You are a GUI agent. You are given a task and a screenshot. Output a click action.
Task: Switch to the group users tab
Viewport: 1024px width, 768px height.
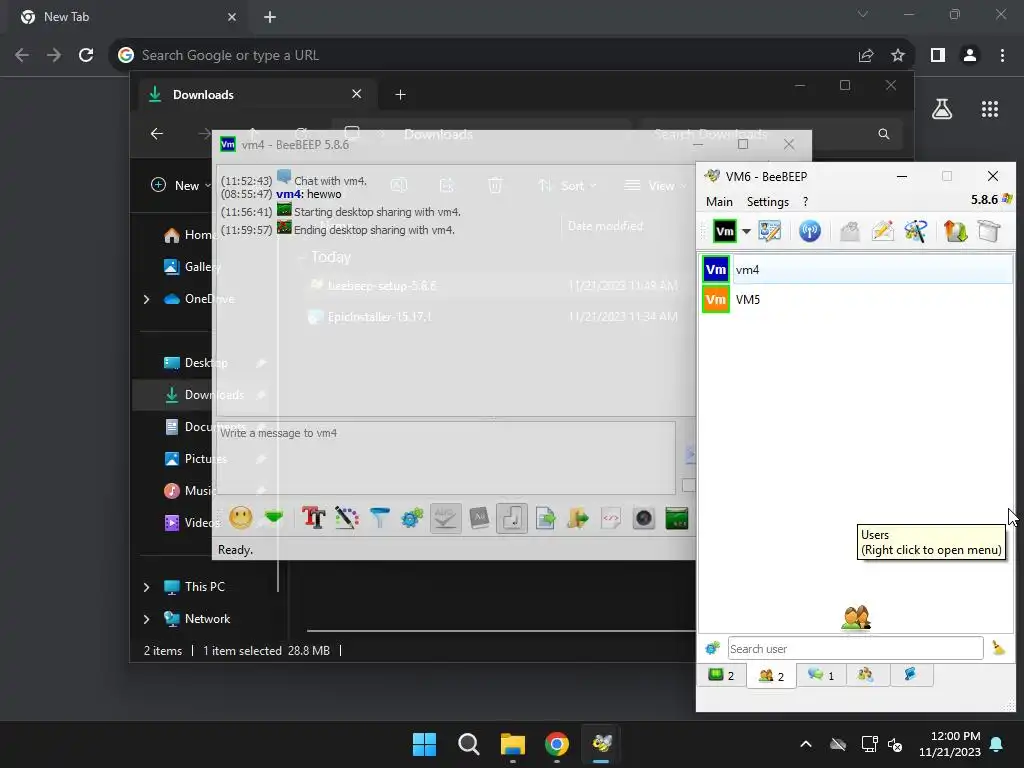coord(866,675)
